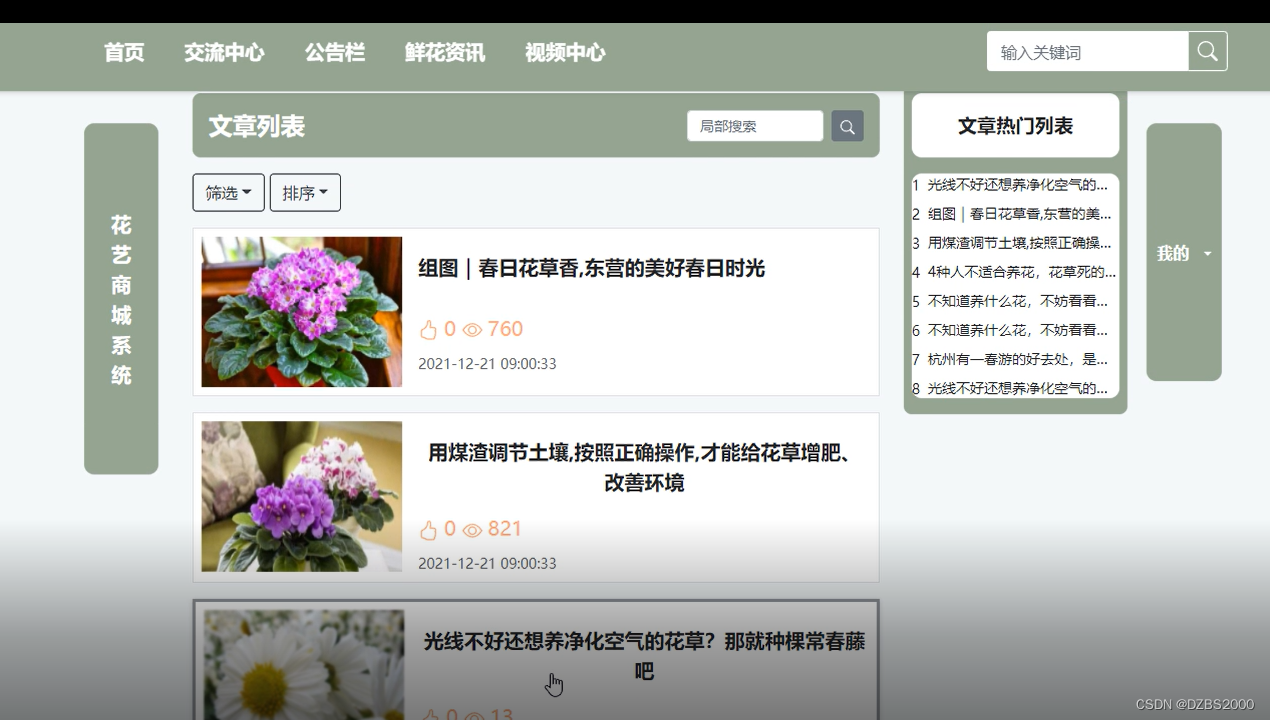Open 鲜花资讯 navigation item
1270x720 pixels.
click(x=445, y=53)
